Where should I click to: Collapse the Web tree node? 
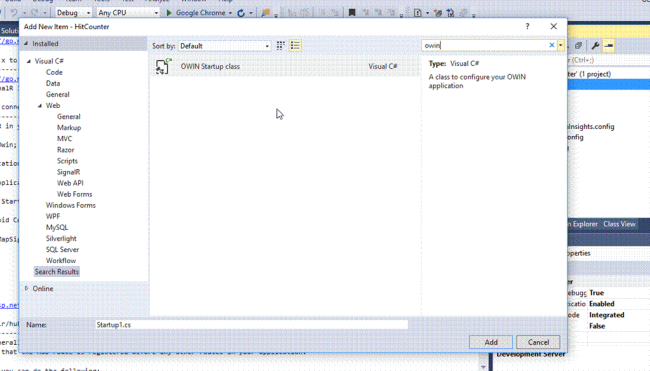click(40, 106)
